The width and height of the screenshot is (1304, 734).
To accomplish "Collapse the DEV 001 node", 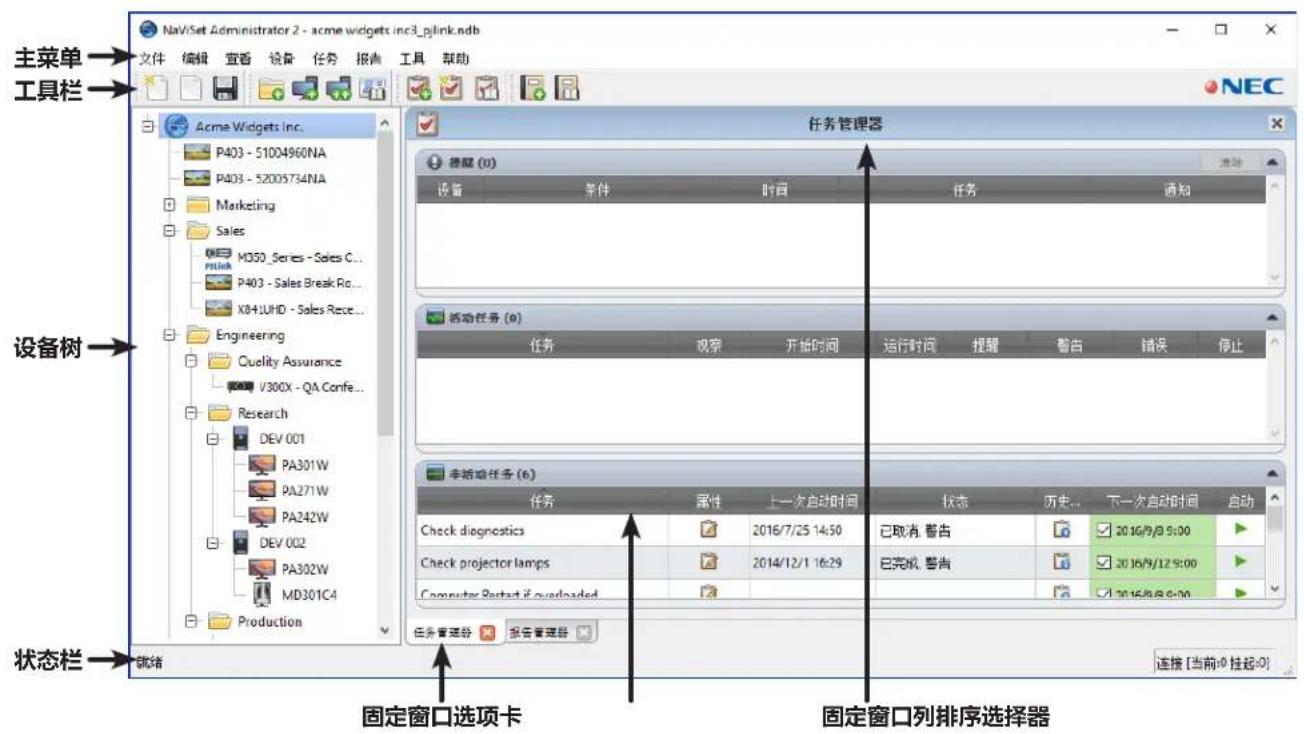I will [x=213, y=439].
